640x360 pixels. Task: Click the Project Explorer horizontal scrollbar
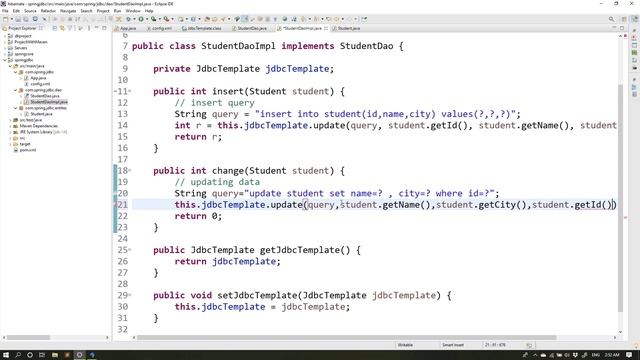pyautogui.click(x=29, y=338)
